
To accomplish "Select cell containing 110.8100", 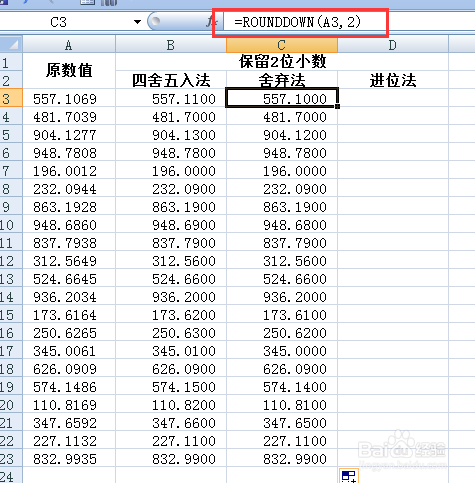I will click(x=282, y=405).
